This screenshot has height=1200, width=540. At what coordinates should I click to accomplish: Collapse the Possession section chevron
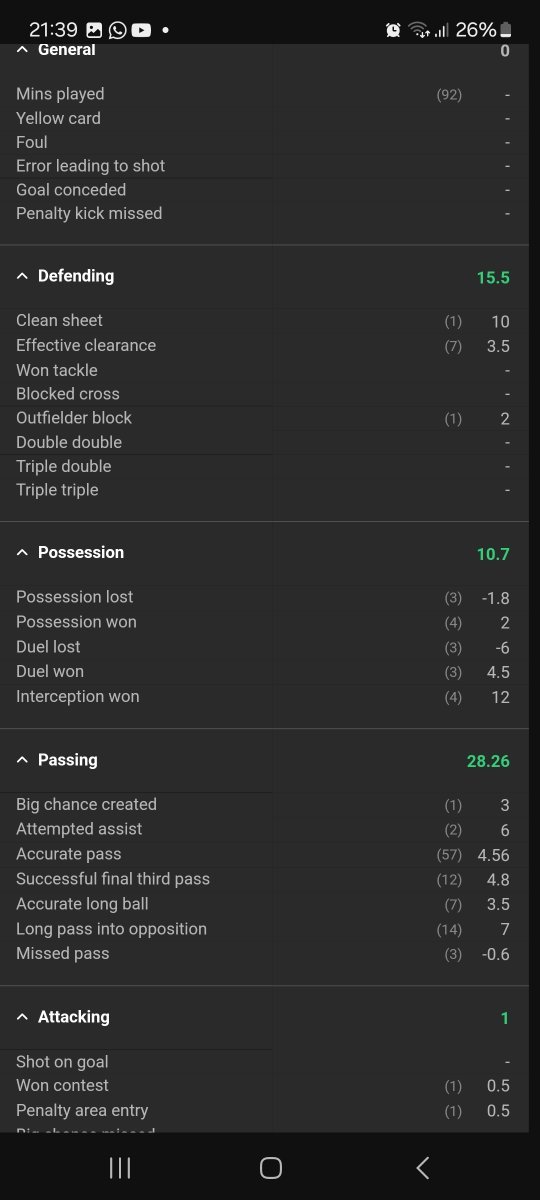(22, 553)
